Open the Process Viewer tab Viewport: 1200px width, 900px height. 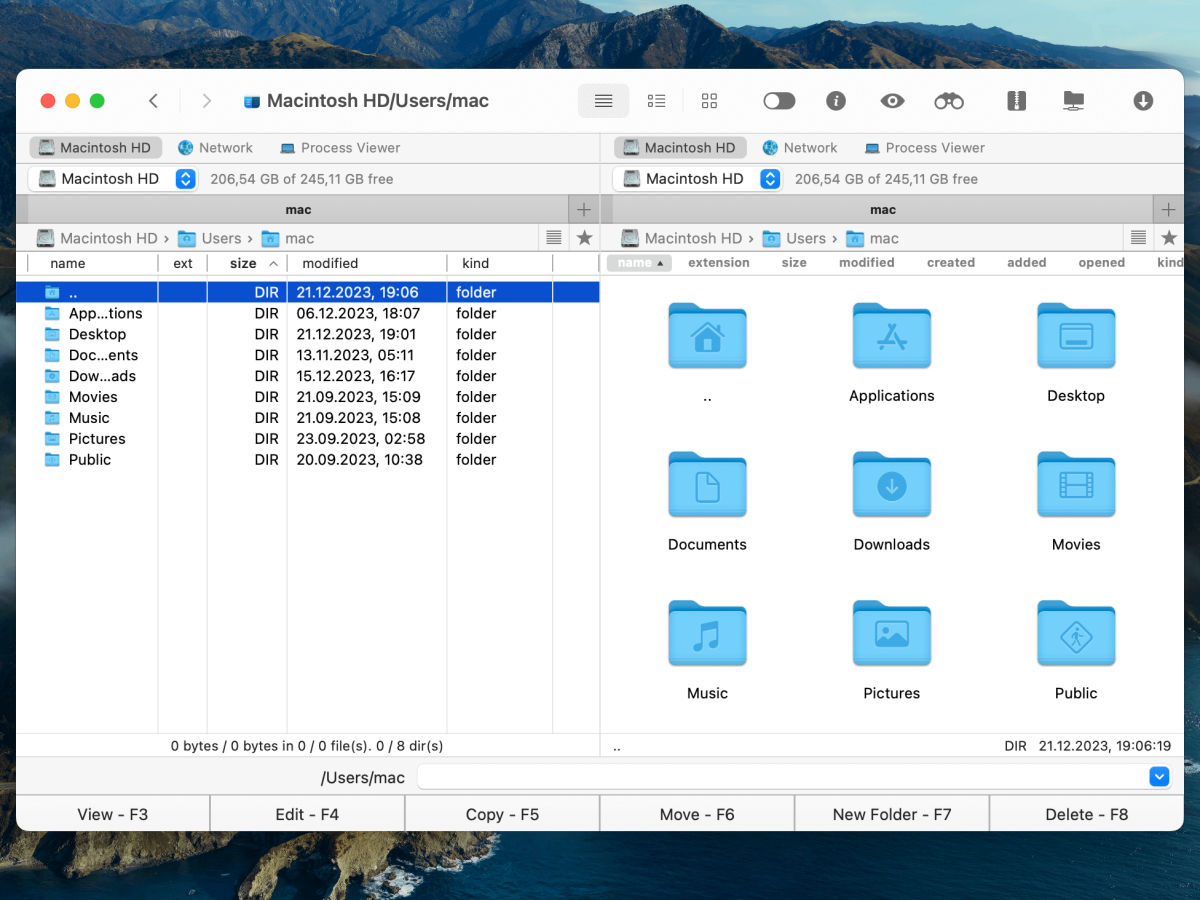pos(340,147)
